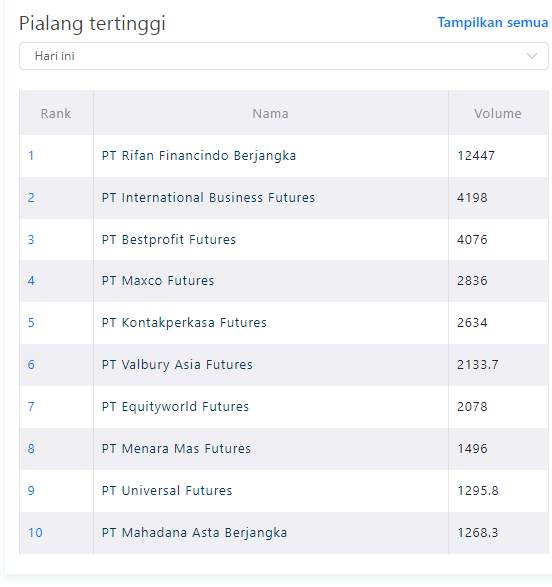Open the Tampilkan semua link

coord(492,22)
